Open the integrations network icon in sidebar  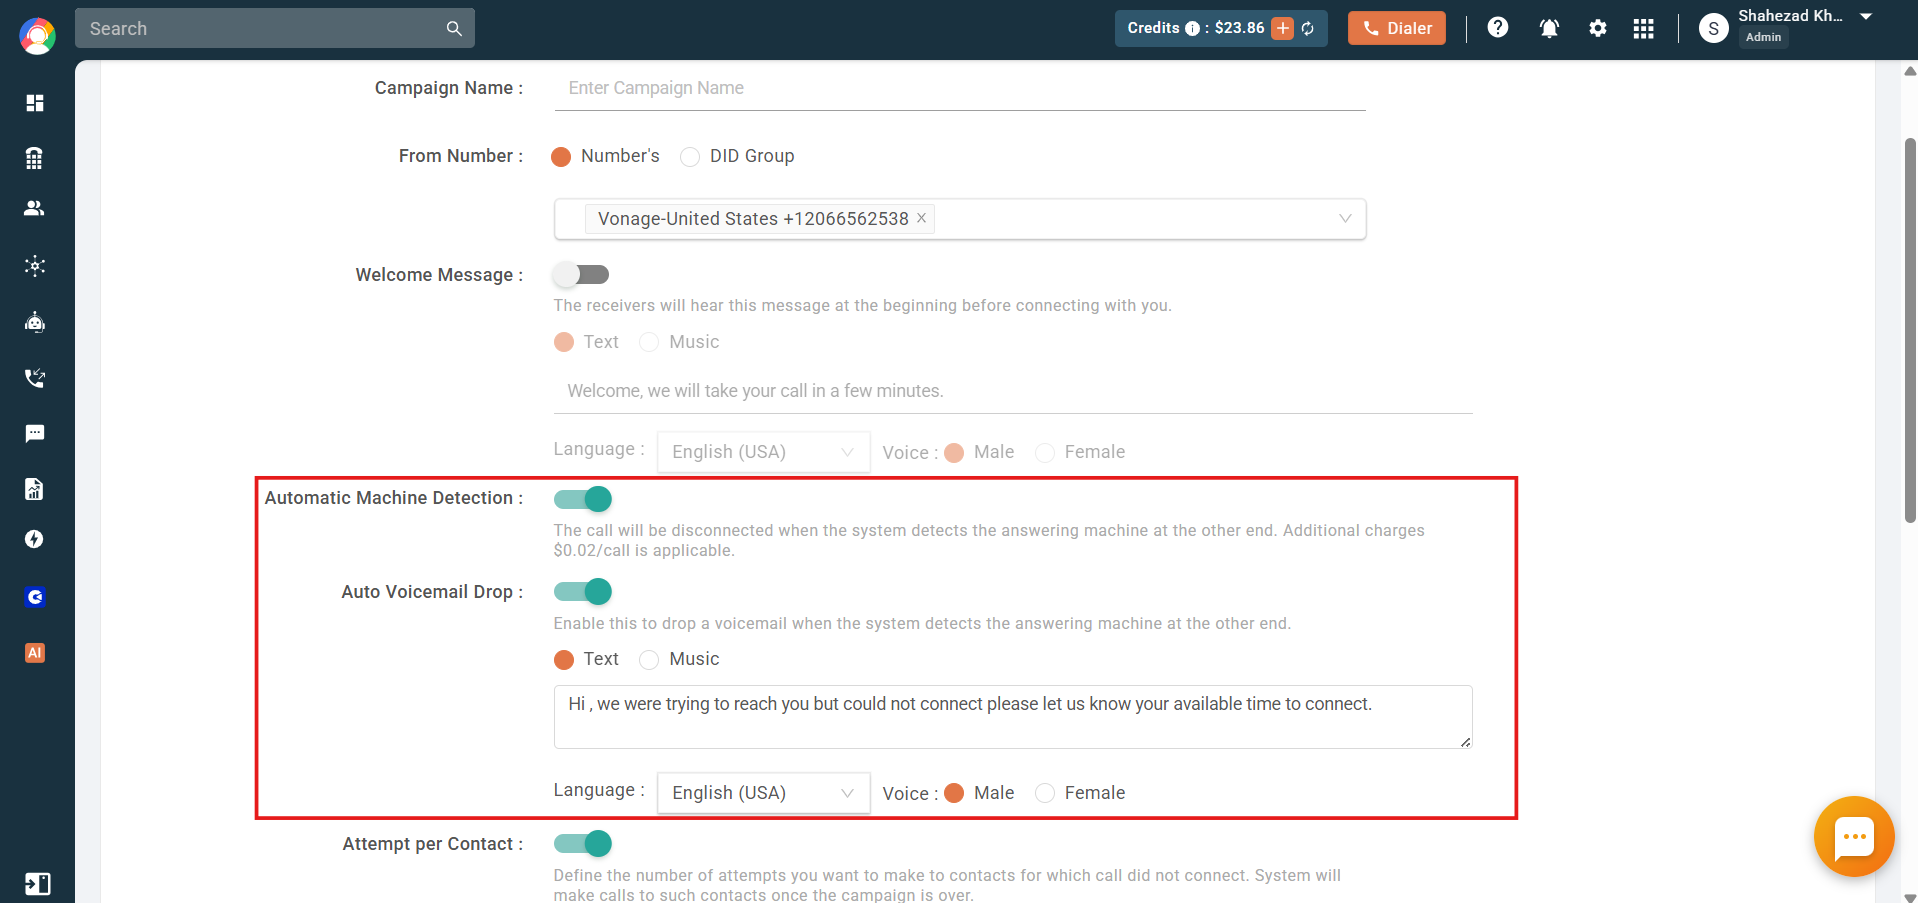(x=35, y=266)
